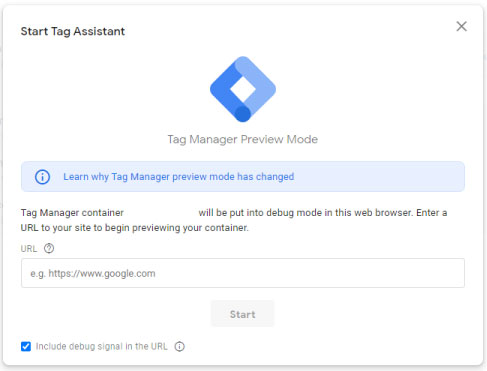Click the help icon next to URL label
Viewport: 487px width, 371px height.
coord(49,248)
